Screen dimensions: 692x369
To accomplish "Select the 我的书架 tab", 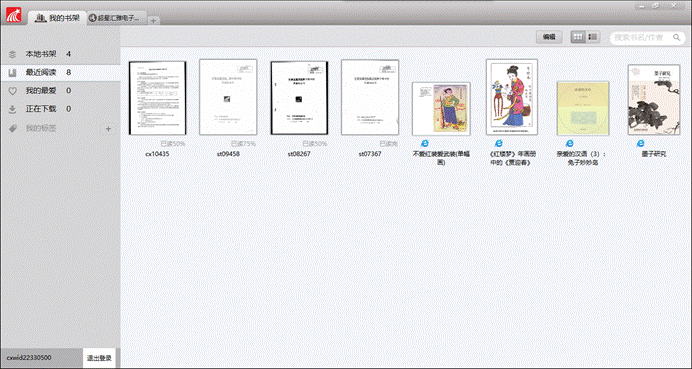I will [x=57, y=18].
